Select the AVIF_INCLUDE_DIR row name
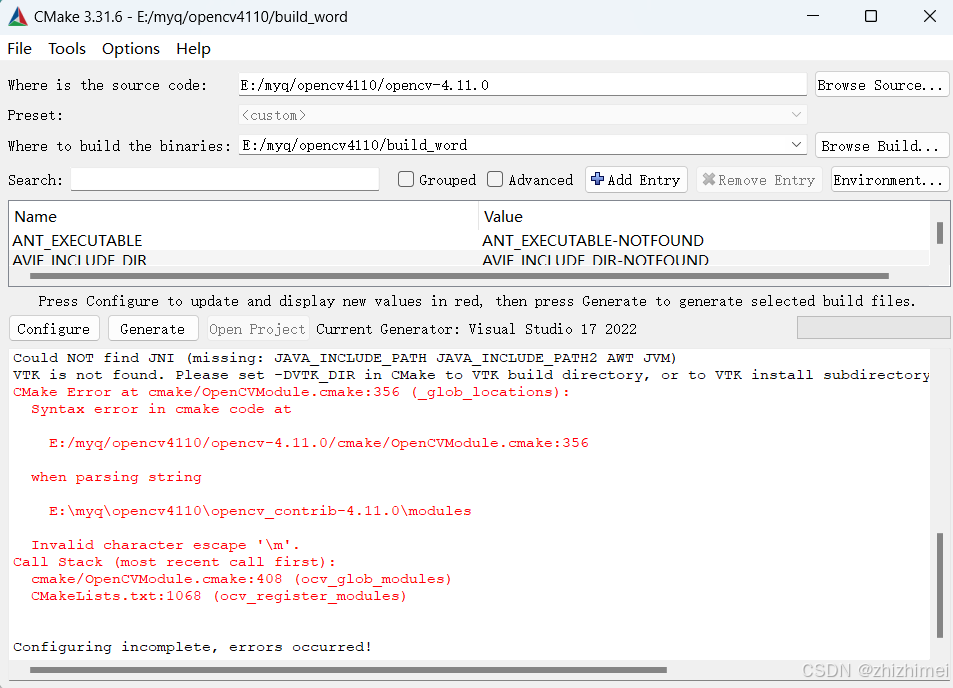This screenshot has width=953, height=688. 80,259
